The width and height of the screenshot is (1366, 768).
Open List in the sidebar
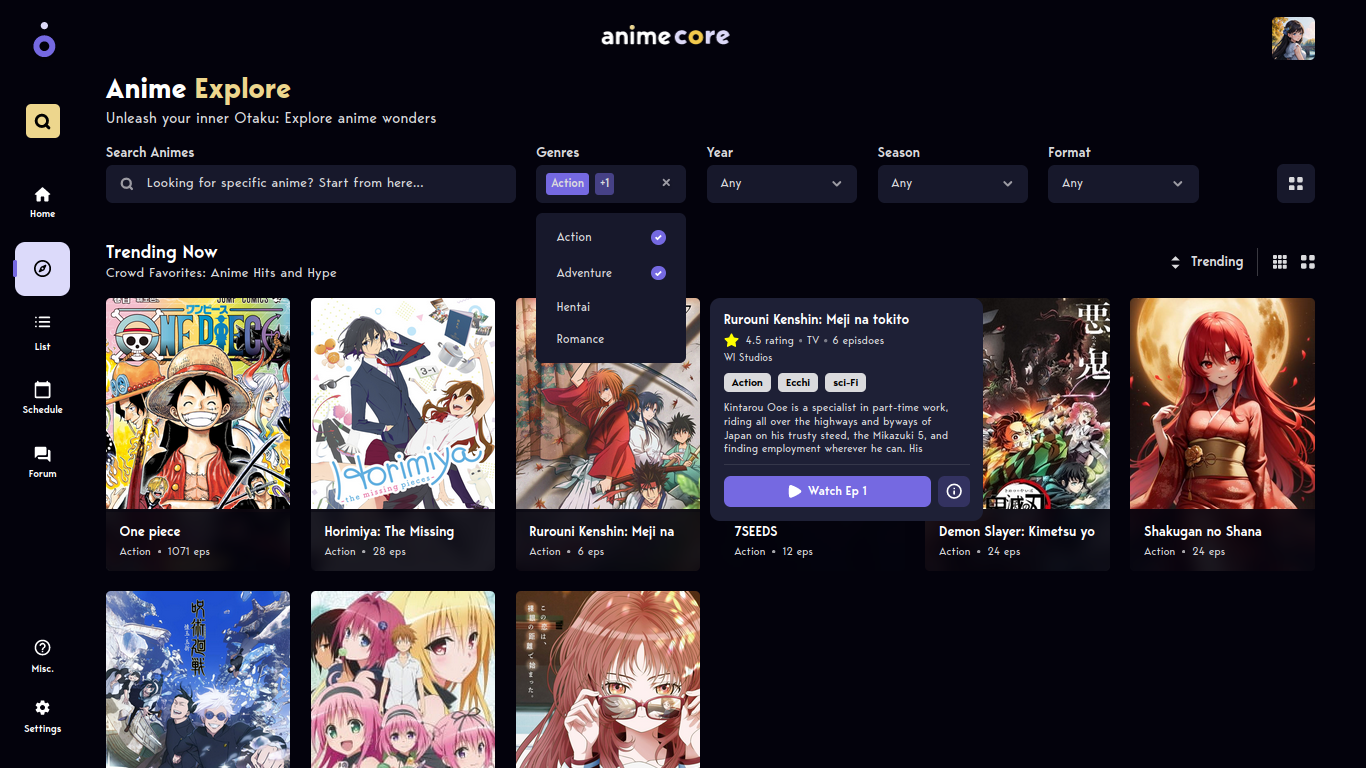[42, 333]
